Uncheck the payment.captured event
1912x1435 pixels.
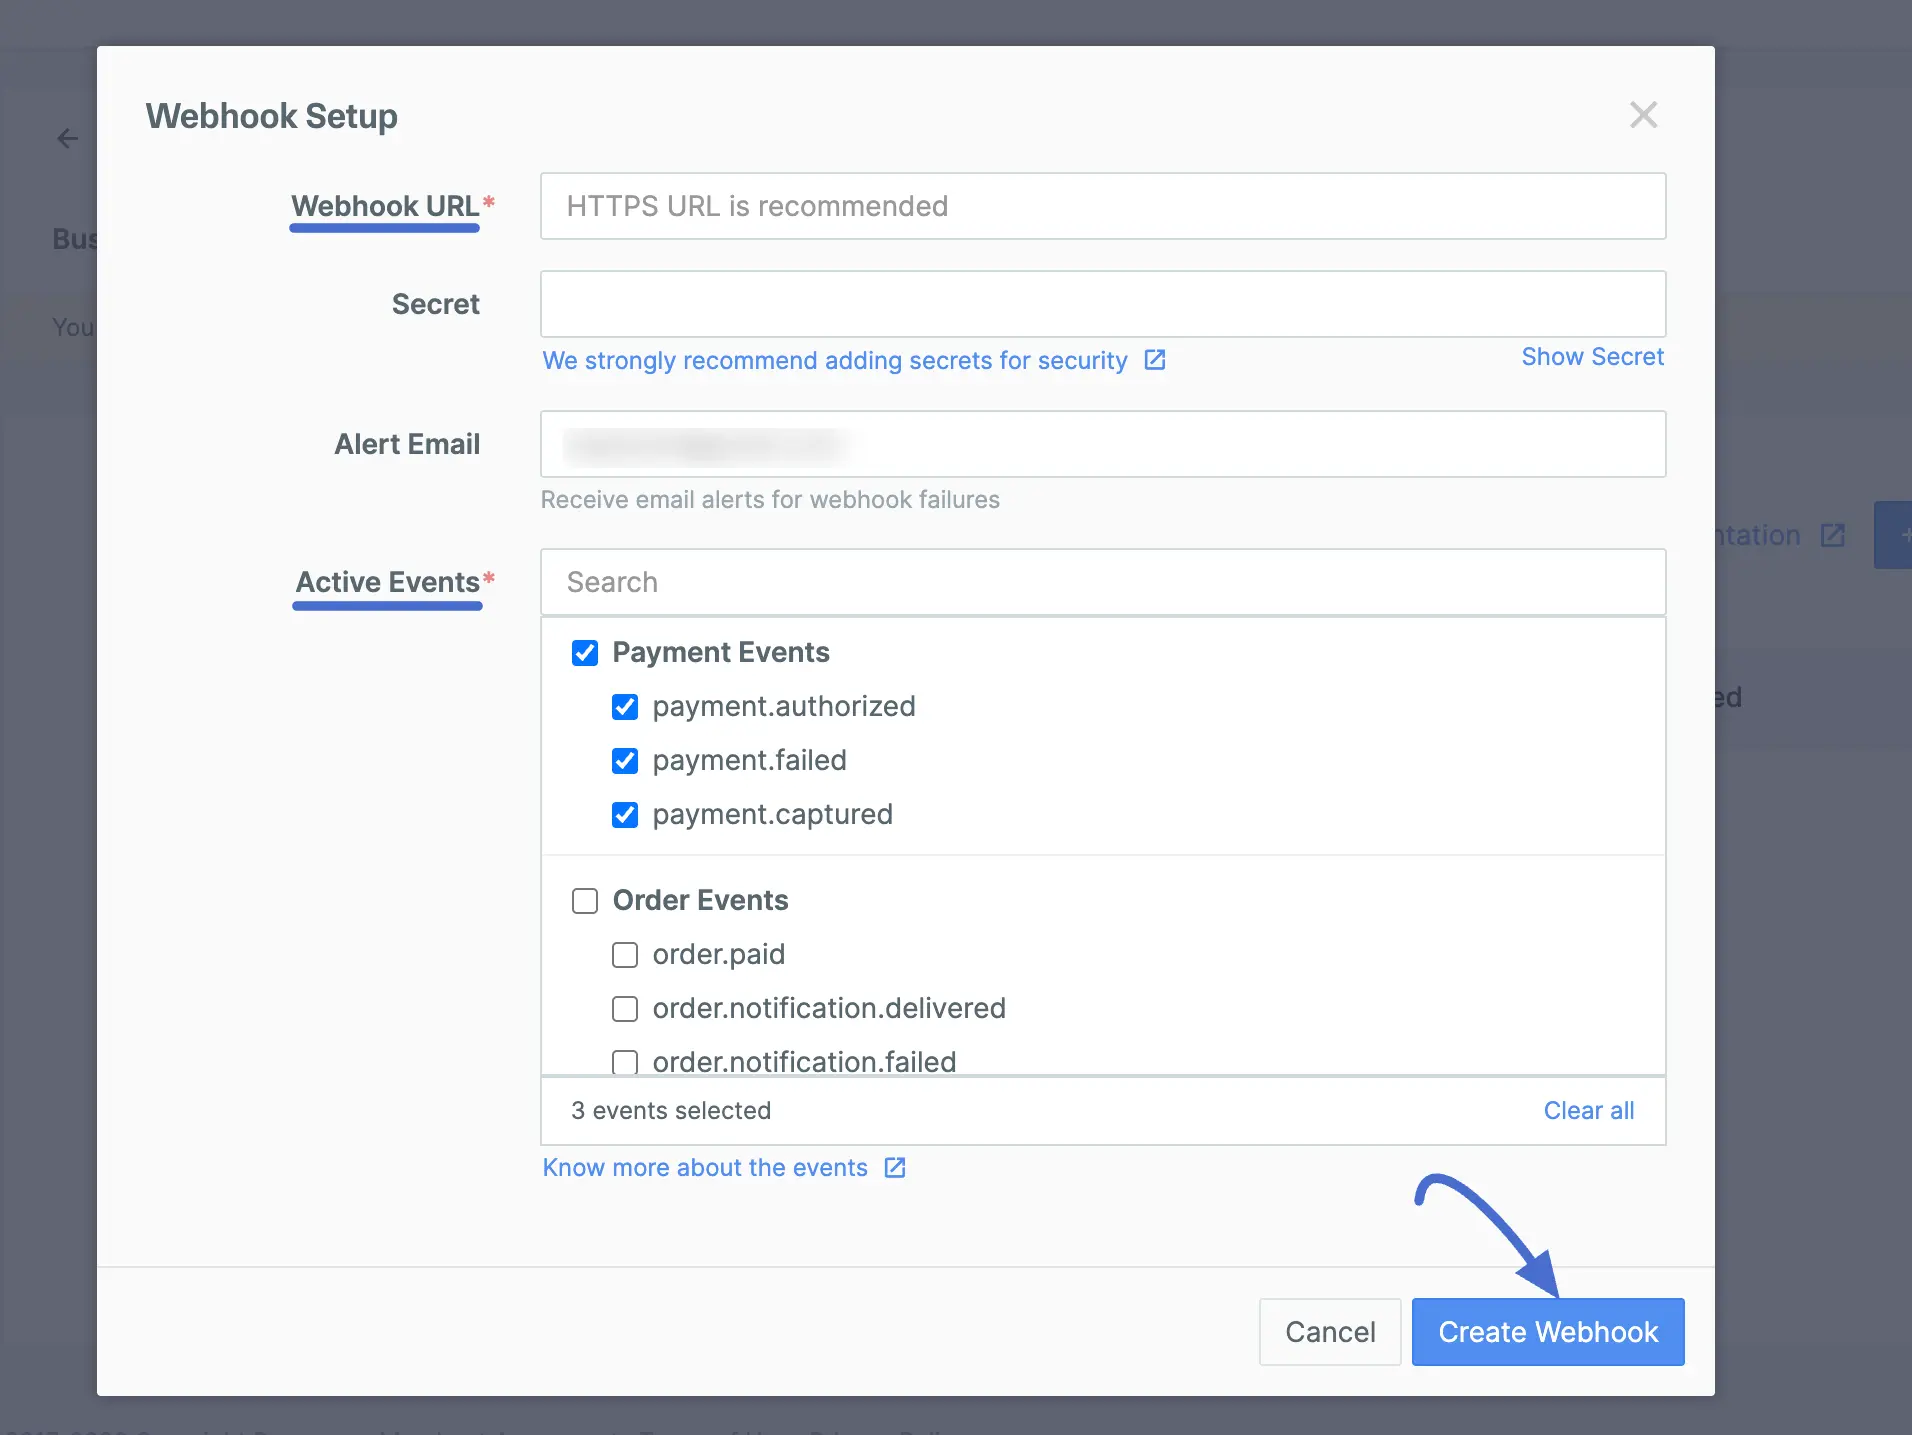(x=624, y=814)
